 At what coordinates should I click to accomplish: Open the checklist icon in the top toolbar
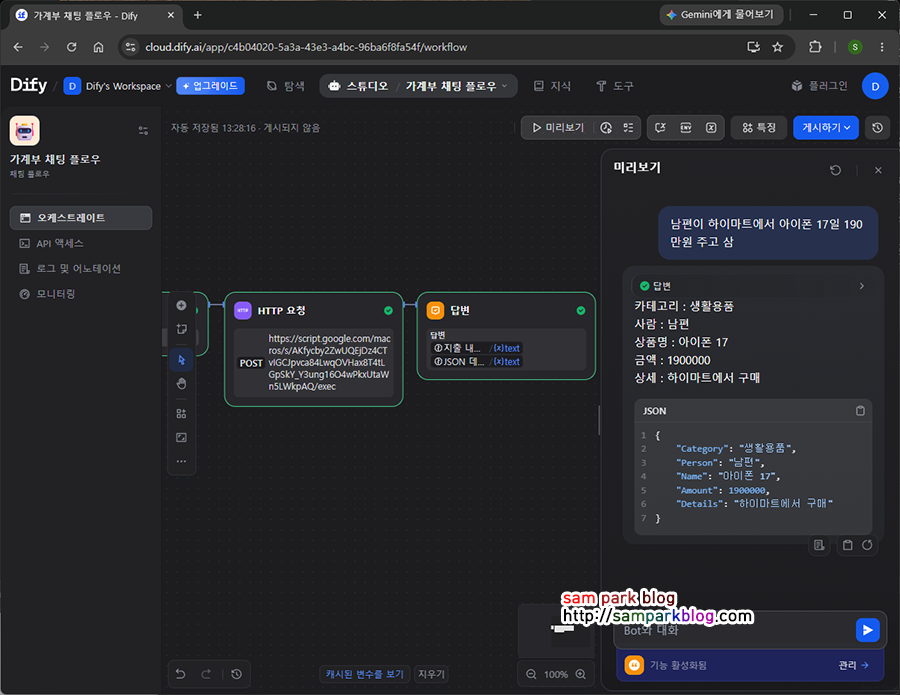click(x=629, y=127)
